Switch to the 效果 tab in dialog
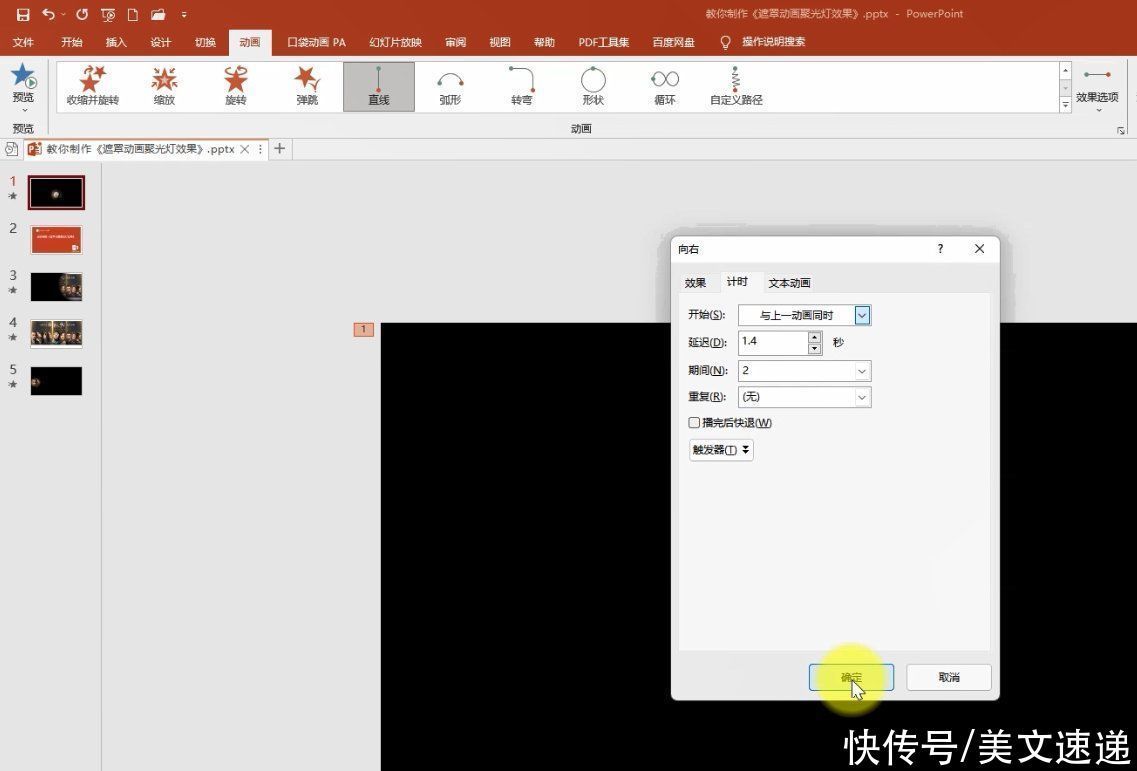1137x771 pixels. coord(695,282)
